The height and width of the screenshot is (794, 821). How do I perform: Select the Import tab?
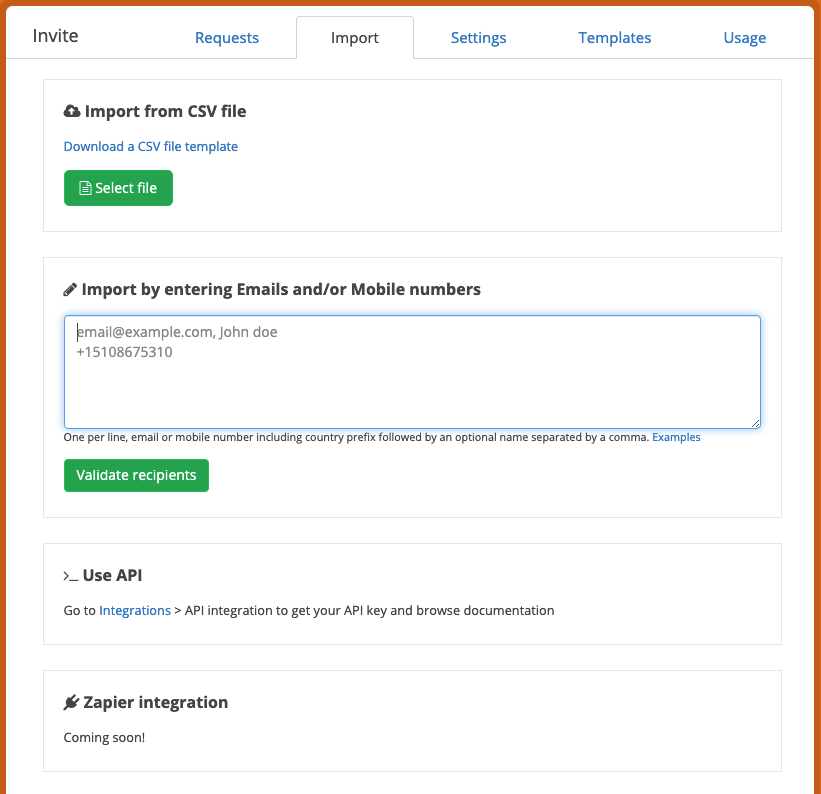click(x=355, y=38)
